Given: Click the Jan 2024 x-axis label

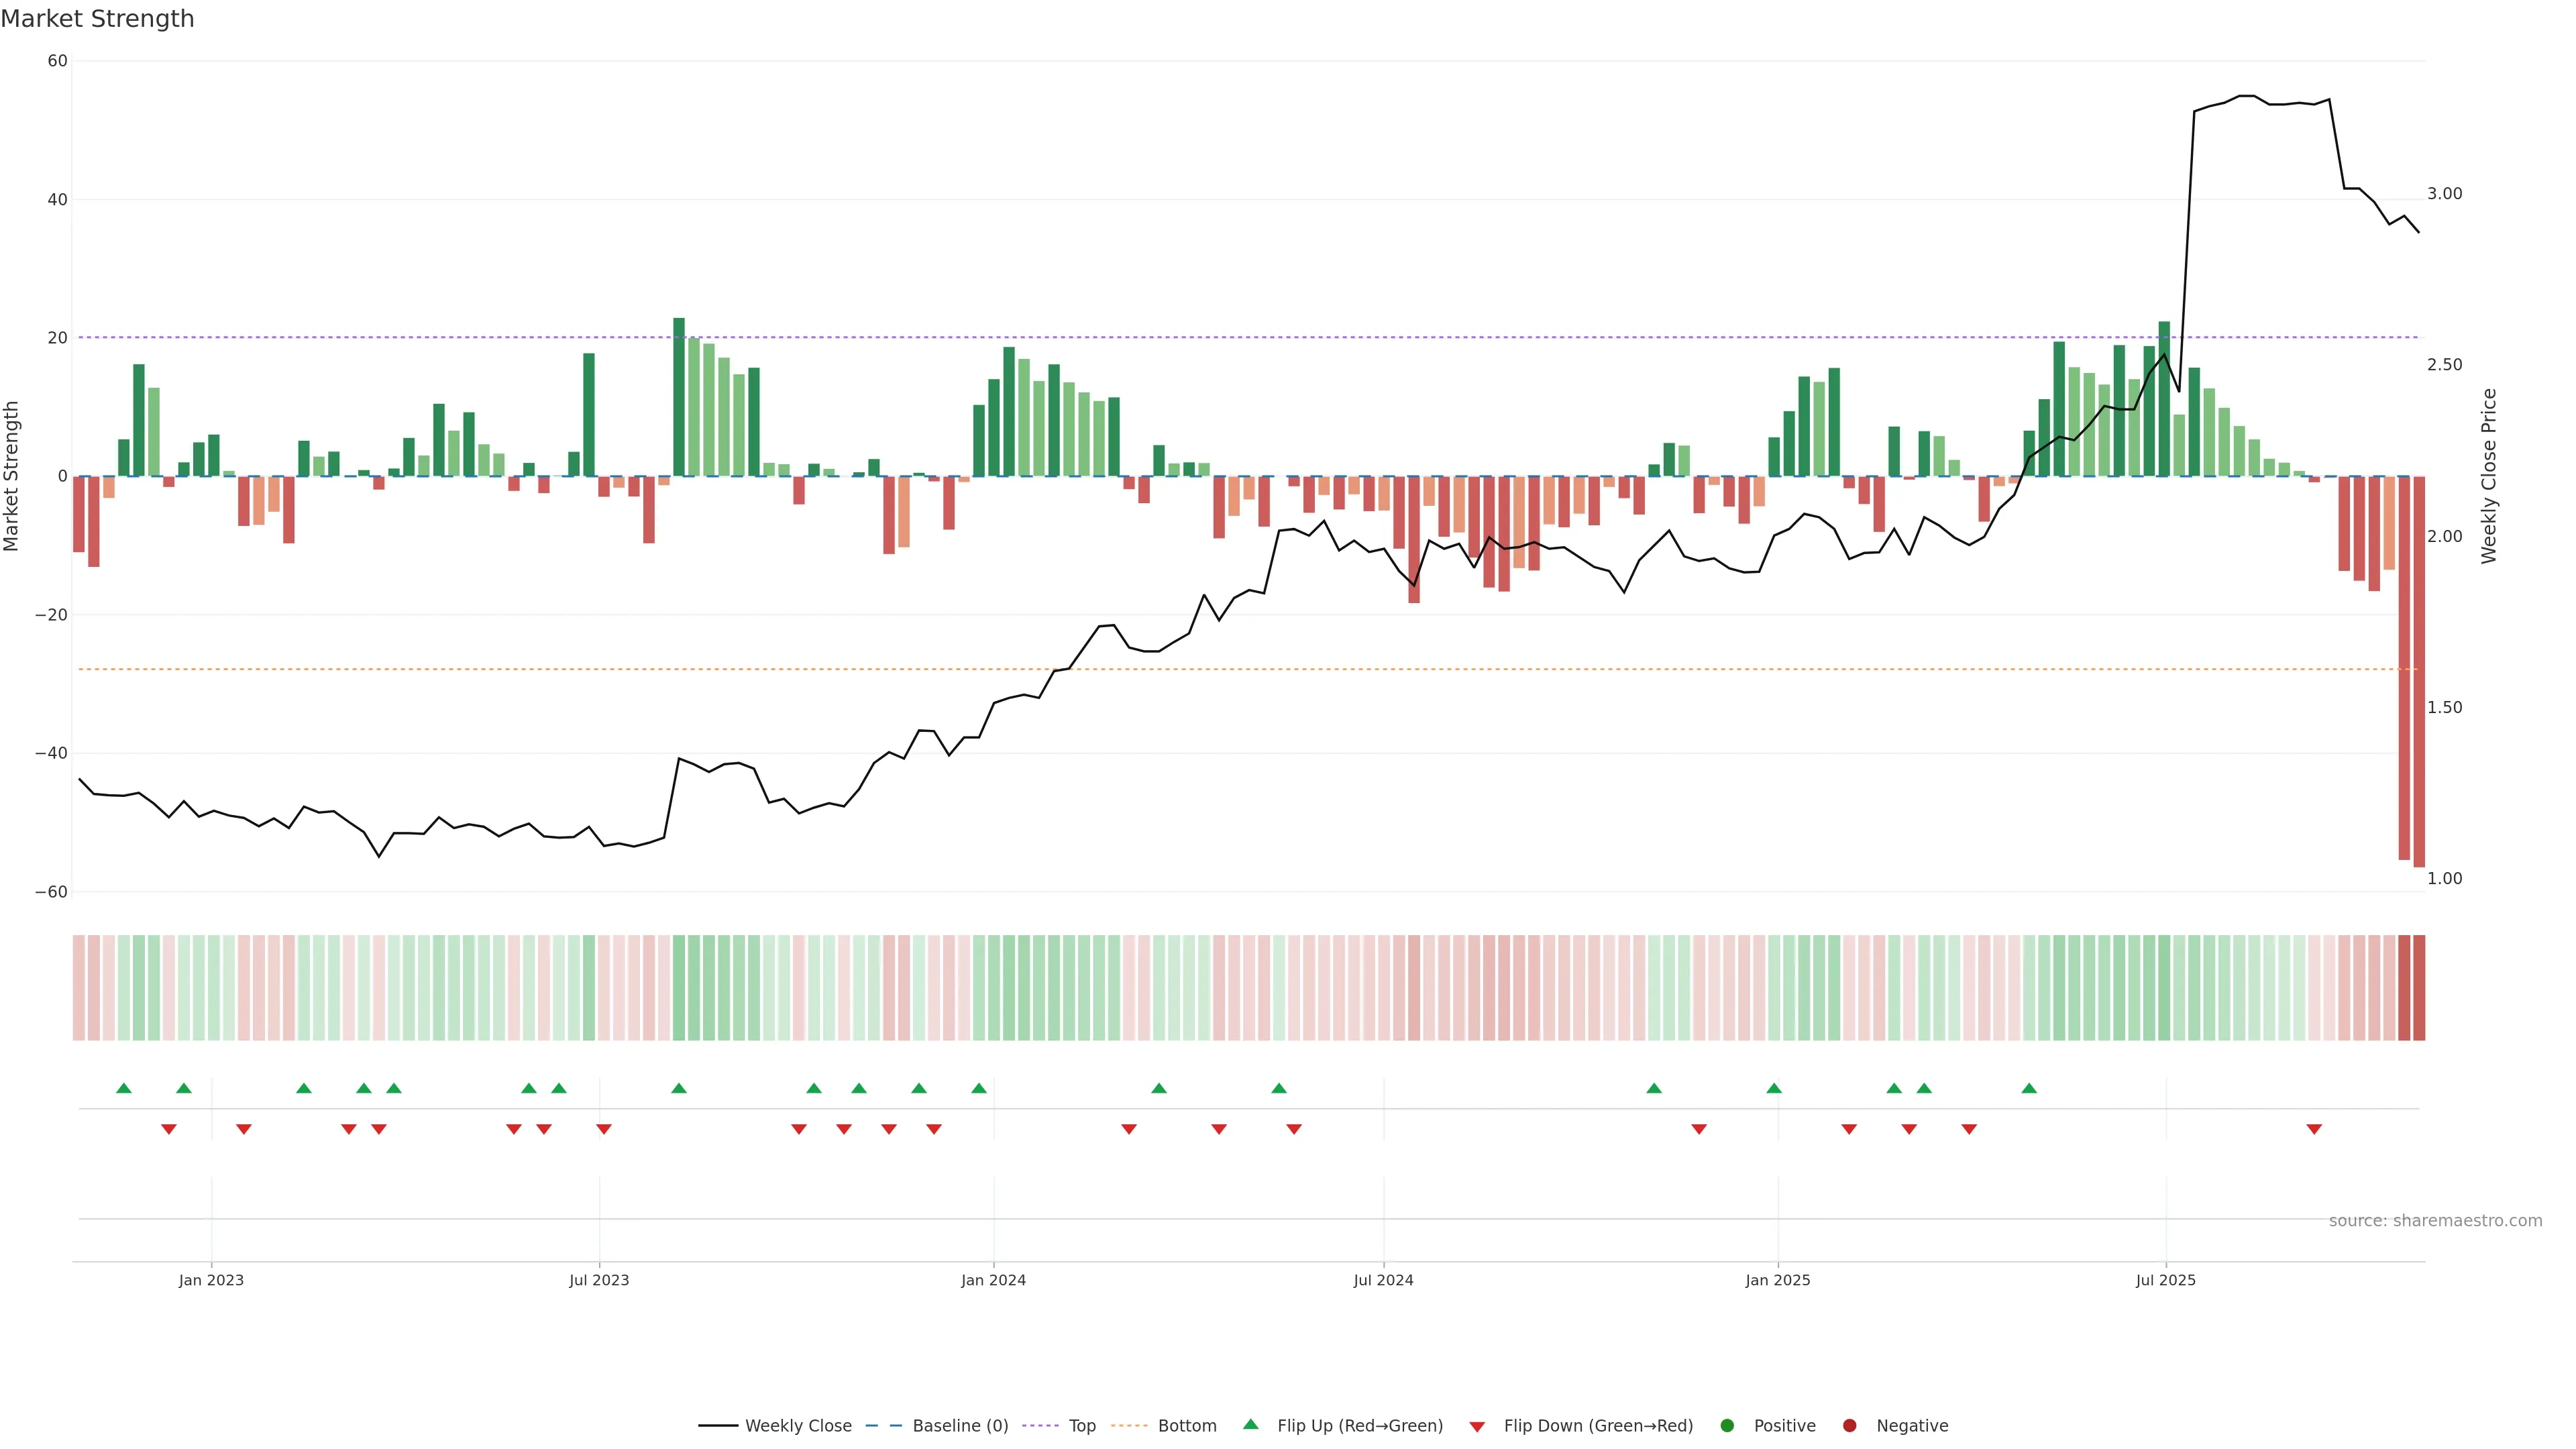Looking at the screenshot, I should click(x=993, y=1280).
